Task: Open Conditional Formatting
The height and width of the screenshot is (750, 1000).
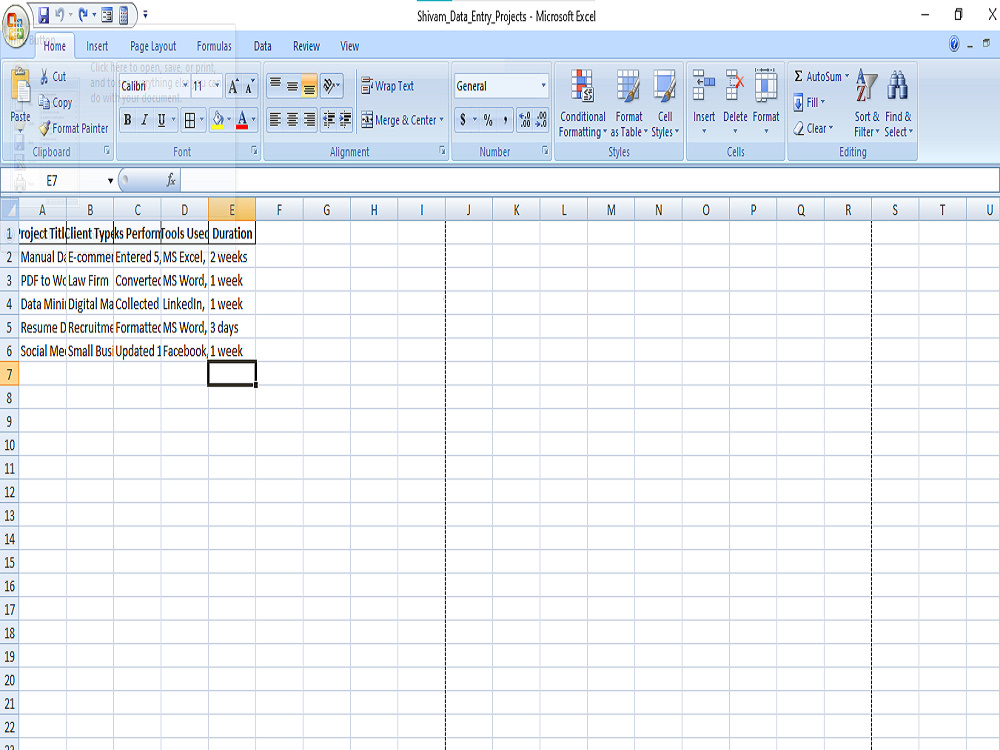Action: pyautogui.click(x=582, y=103)
